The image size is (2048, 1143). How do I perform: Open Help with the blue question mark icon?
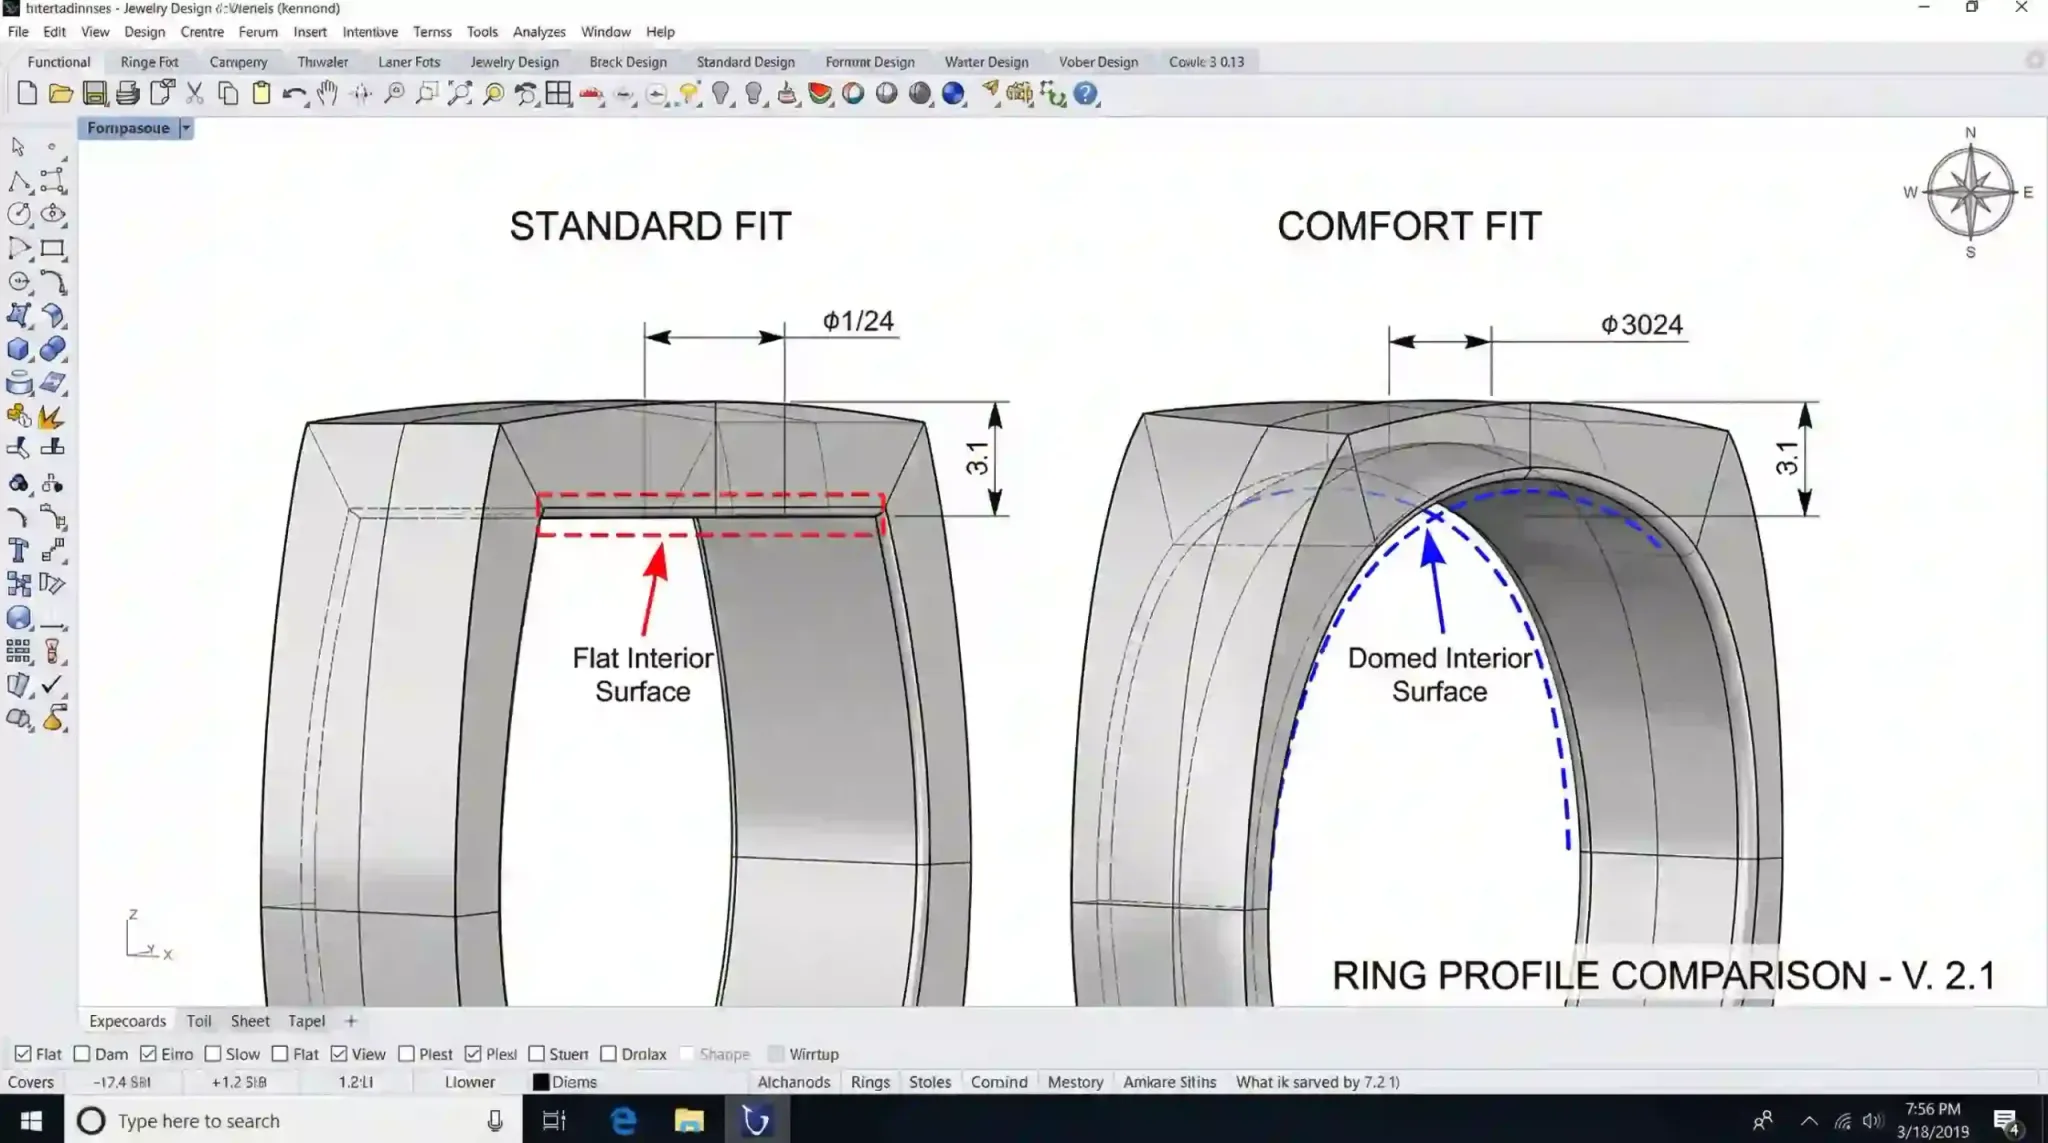[1086, 94]
